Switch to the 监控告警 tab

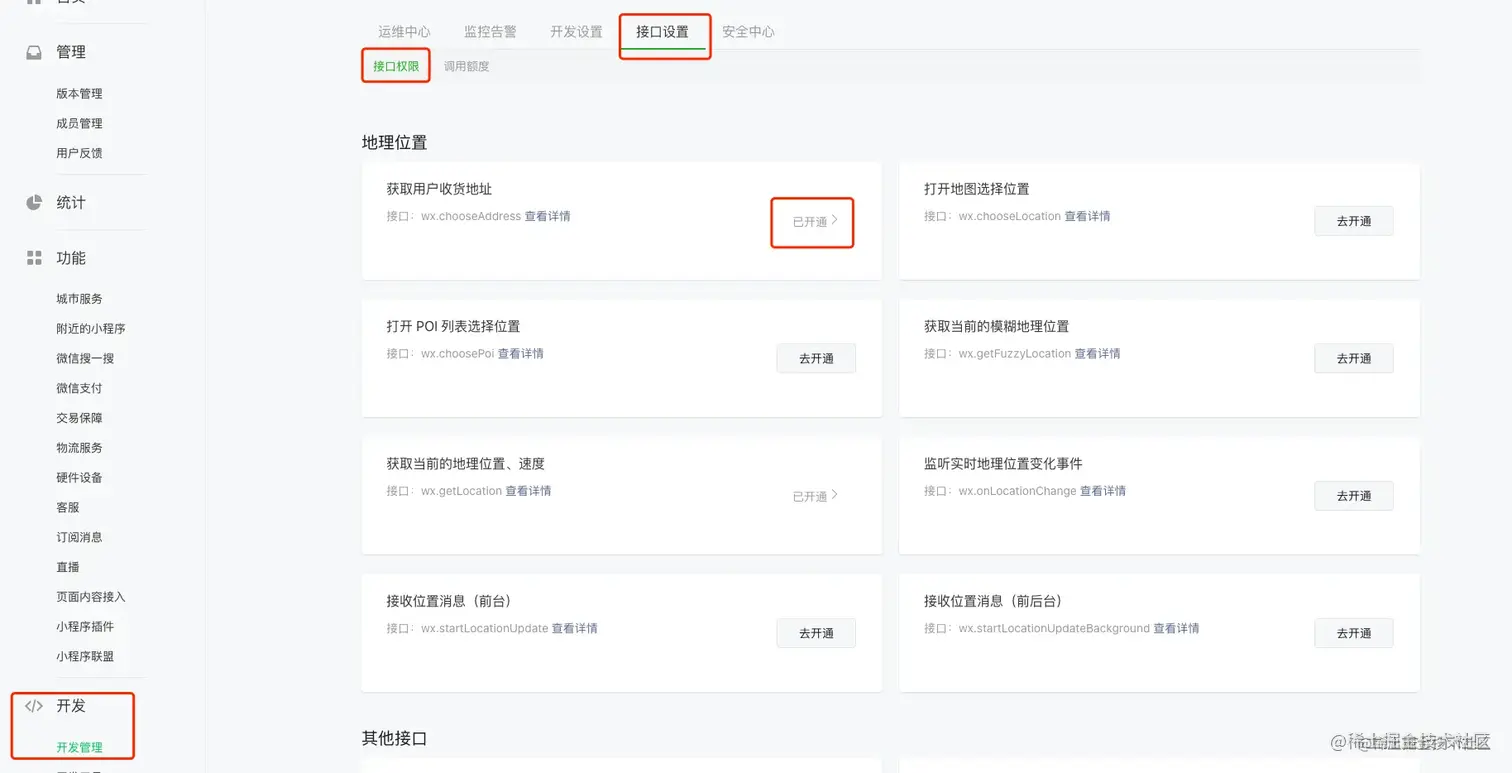click(x=490, y=32)
